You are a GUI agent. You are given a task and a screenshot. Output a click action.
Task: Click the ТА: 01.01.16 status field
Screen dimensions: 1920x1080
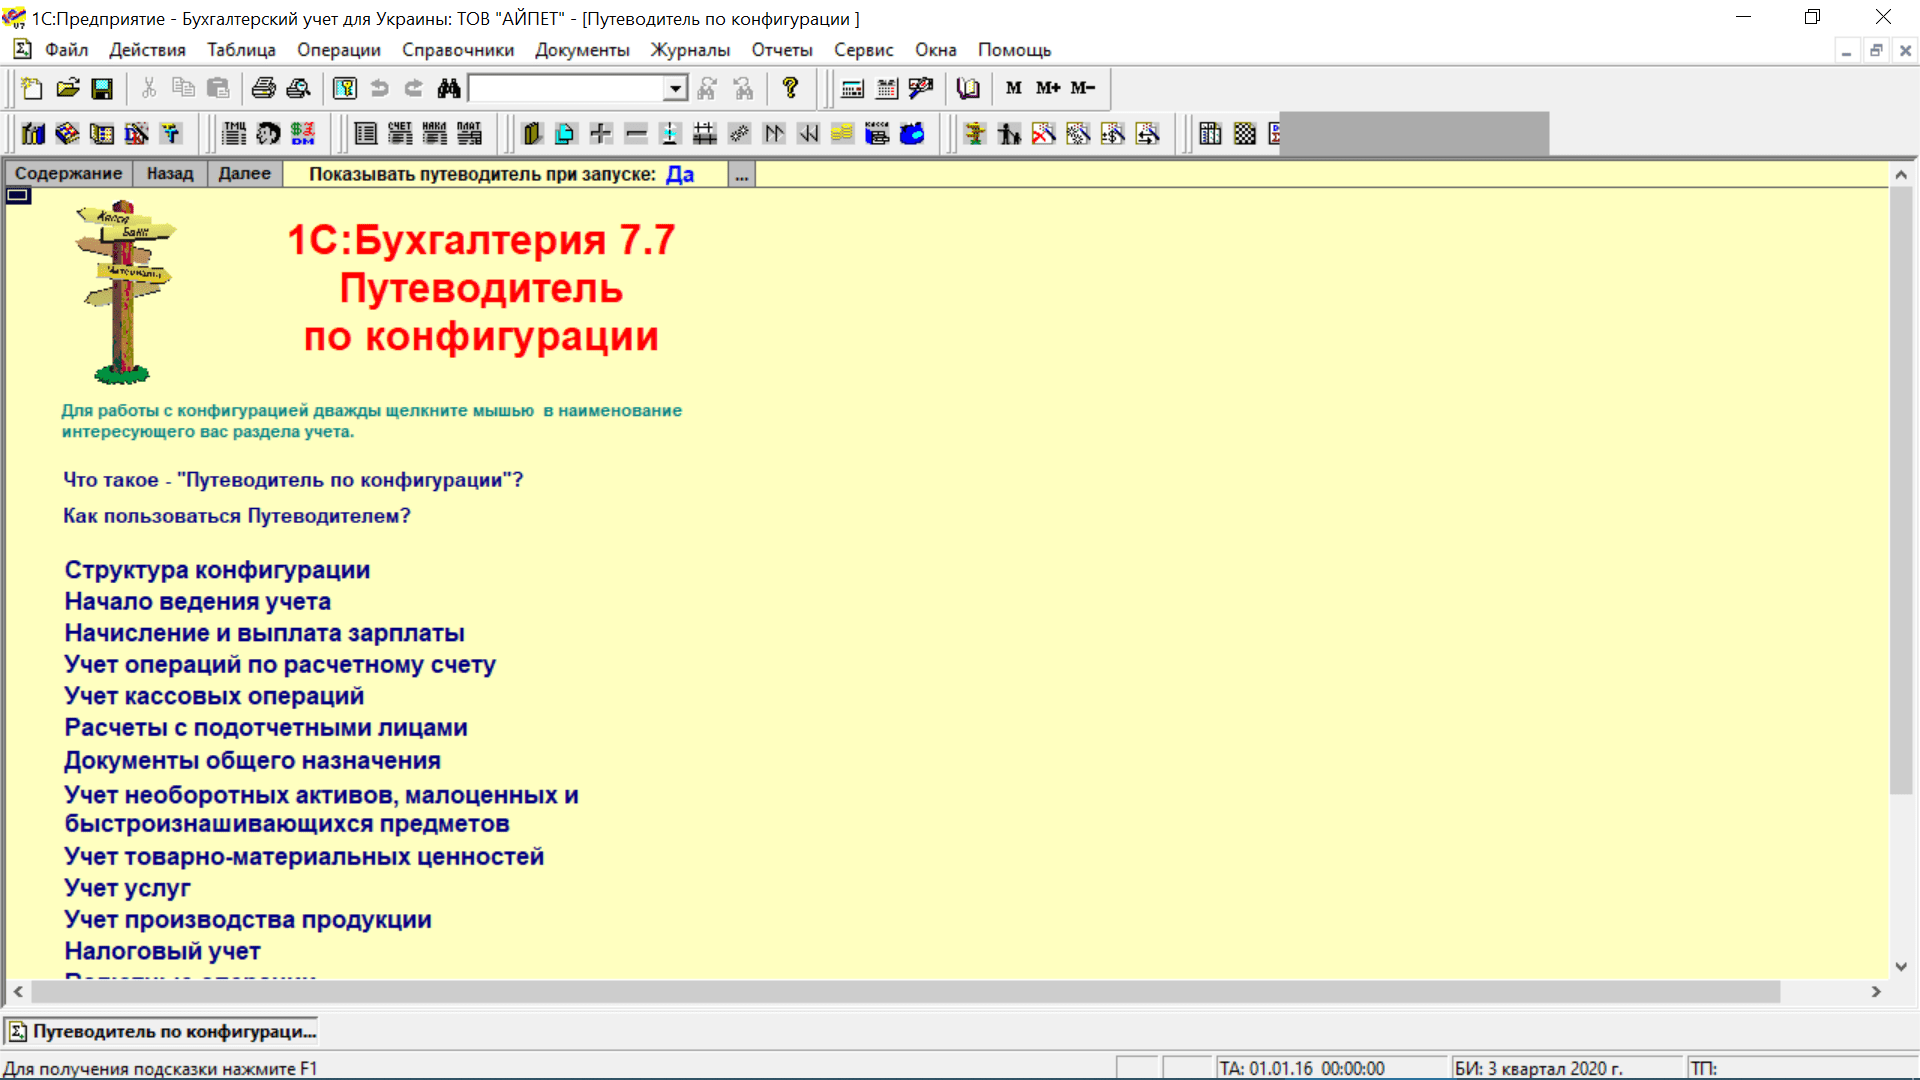1332,1068
